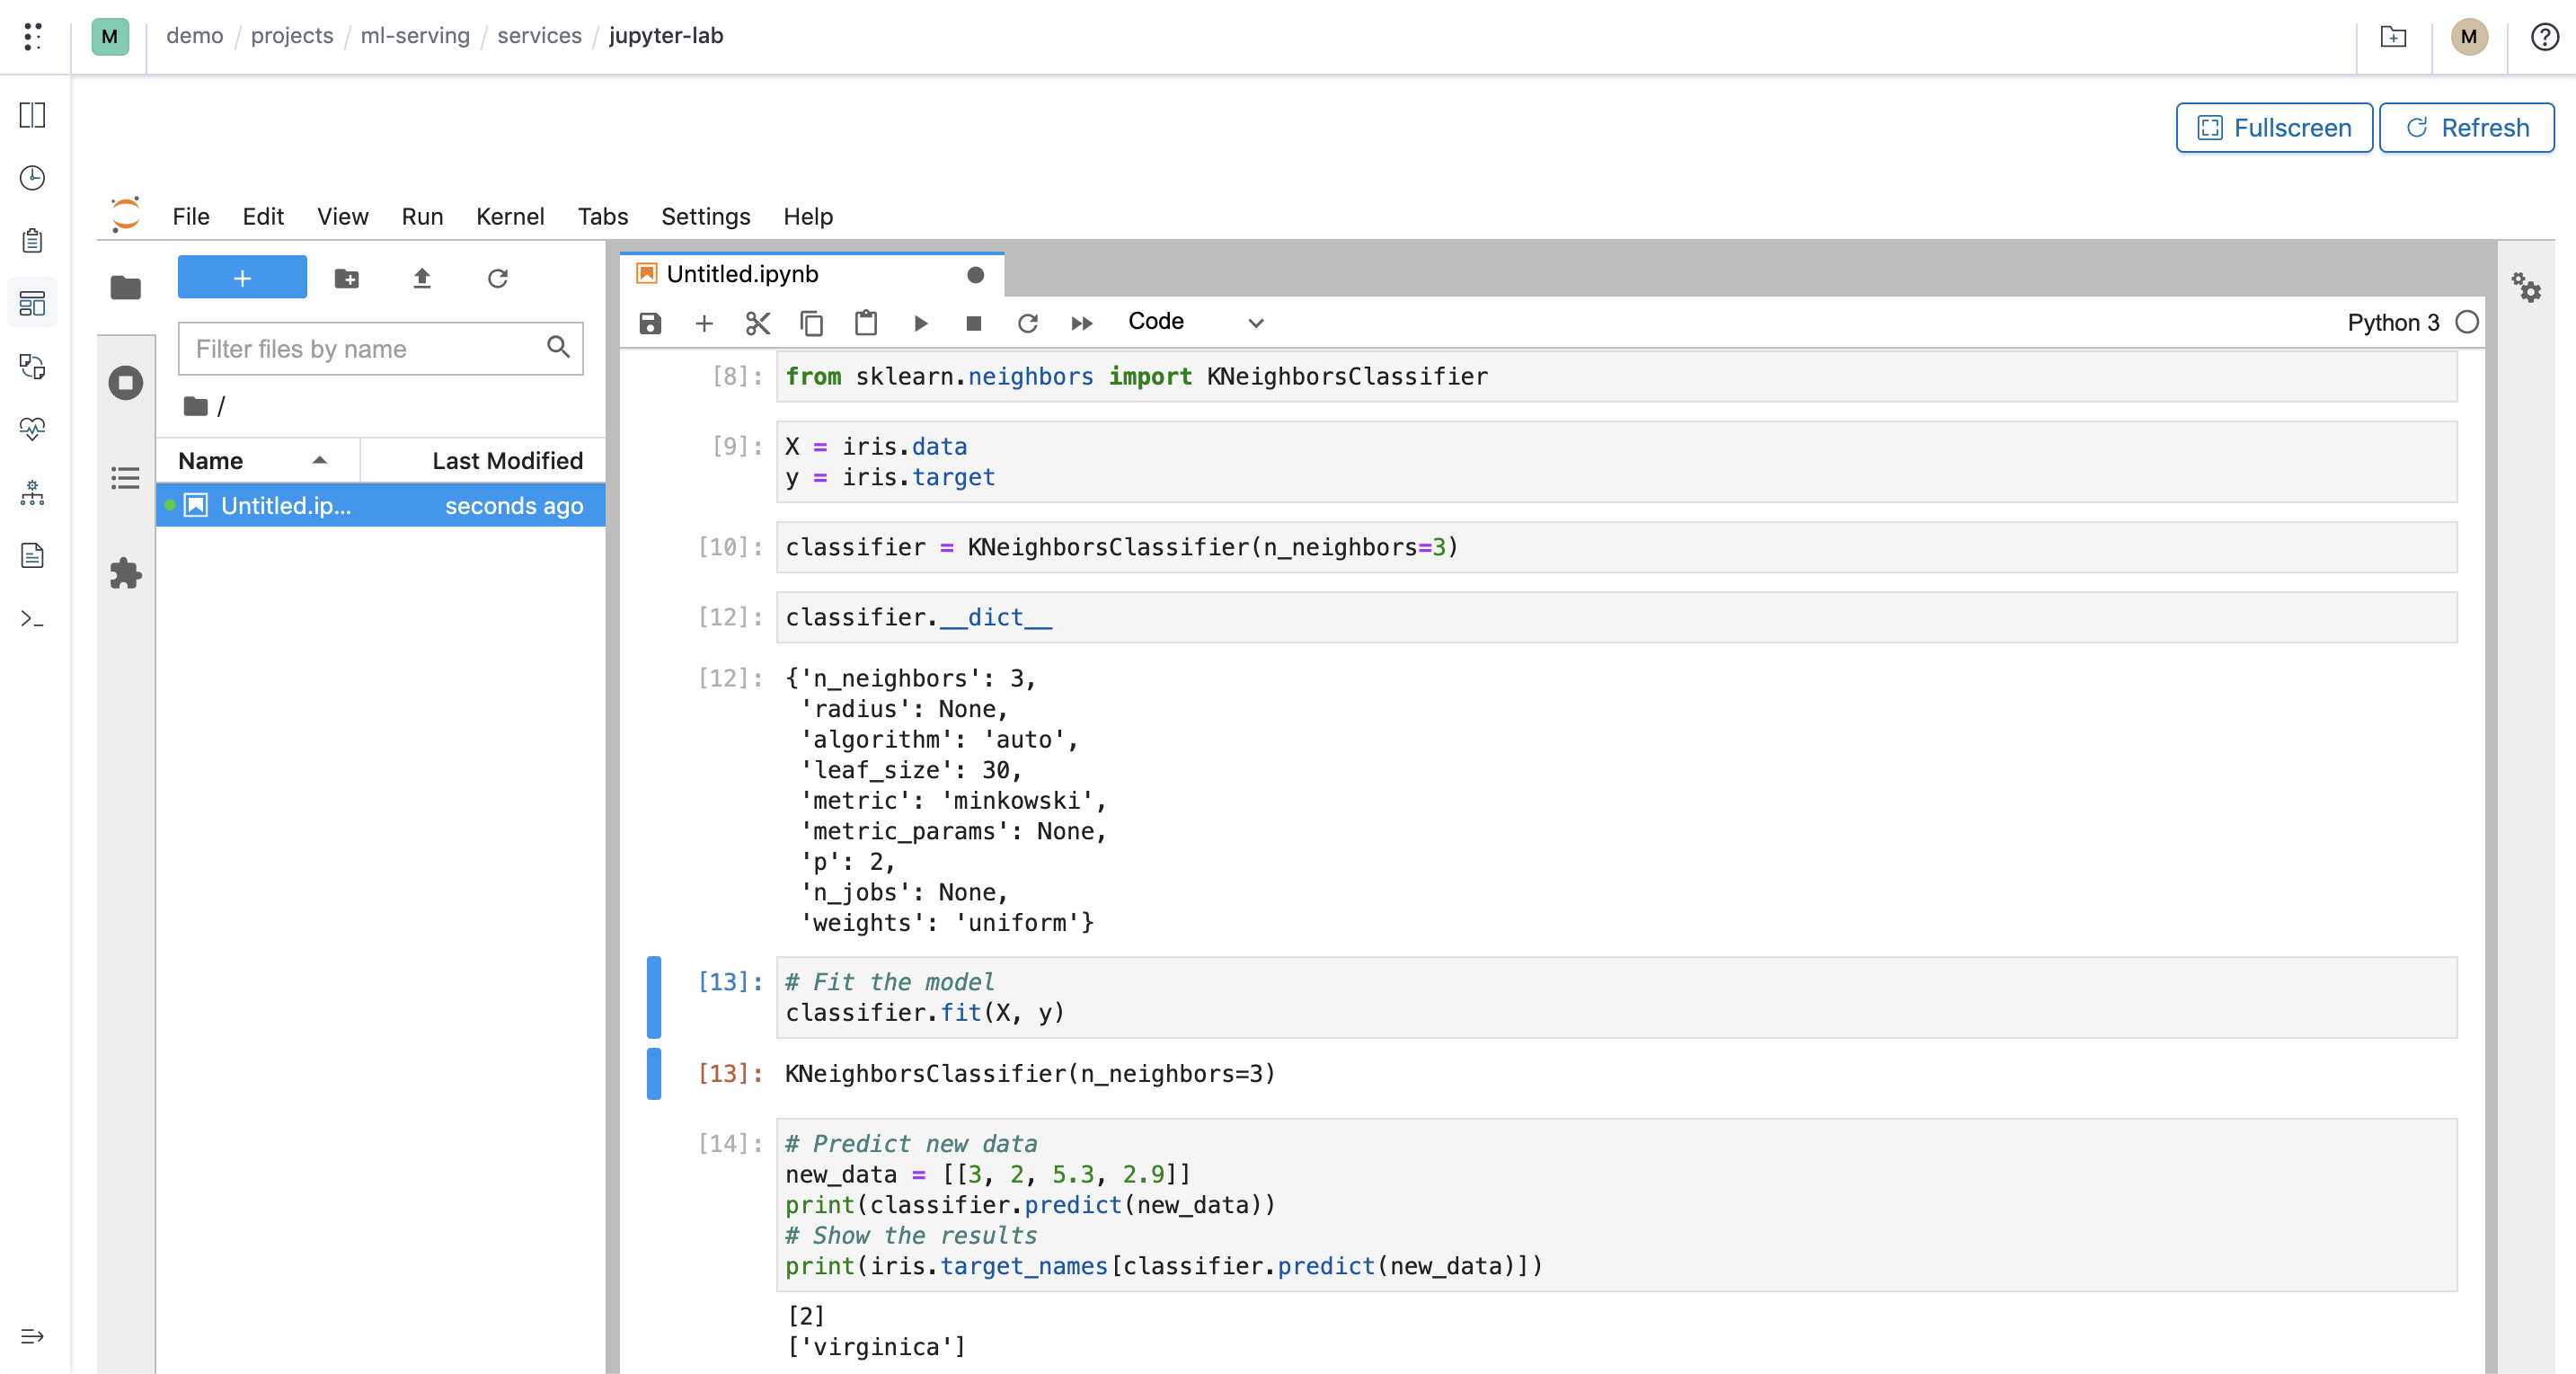Focus the Filter files by name field
Viewport: 2576px width, 1374px height.
380,348
